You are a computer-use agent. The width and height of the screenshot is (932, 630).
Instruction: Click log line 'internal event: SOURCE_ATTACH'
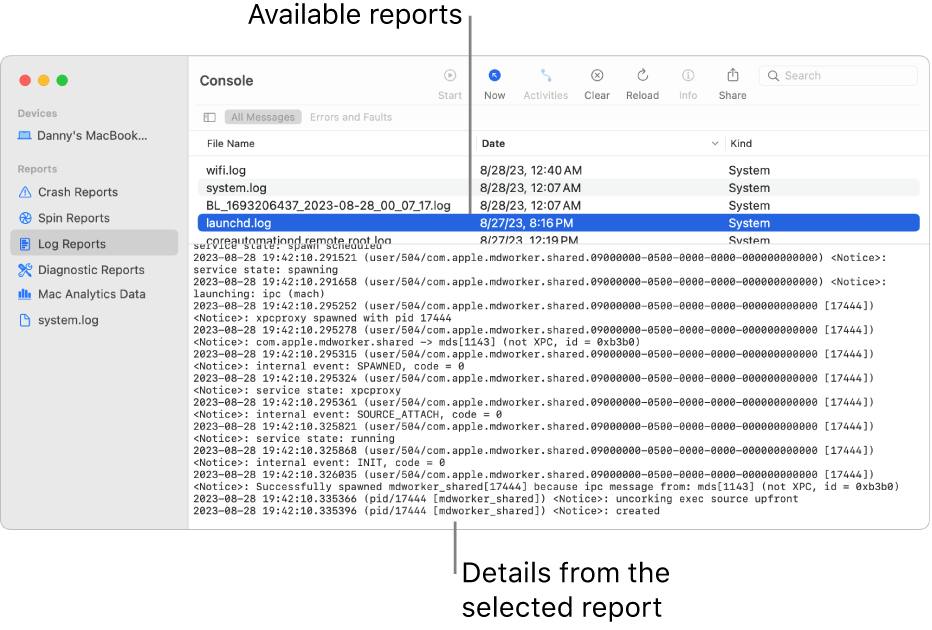coord(348,414)
